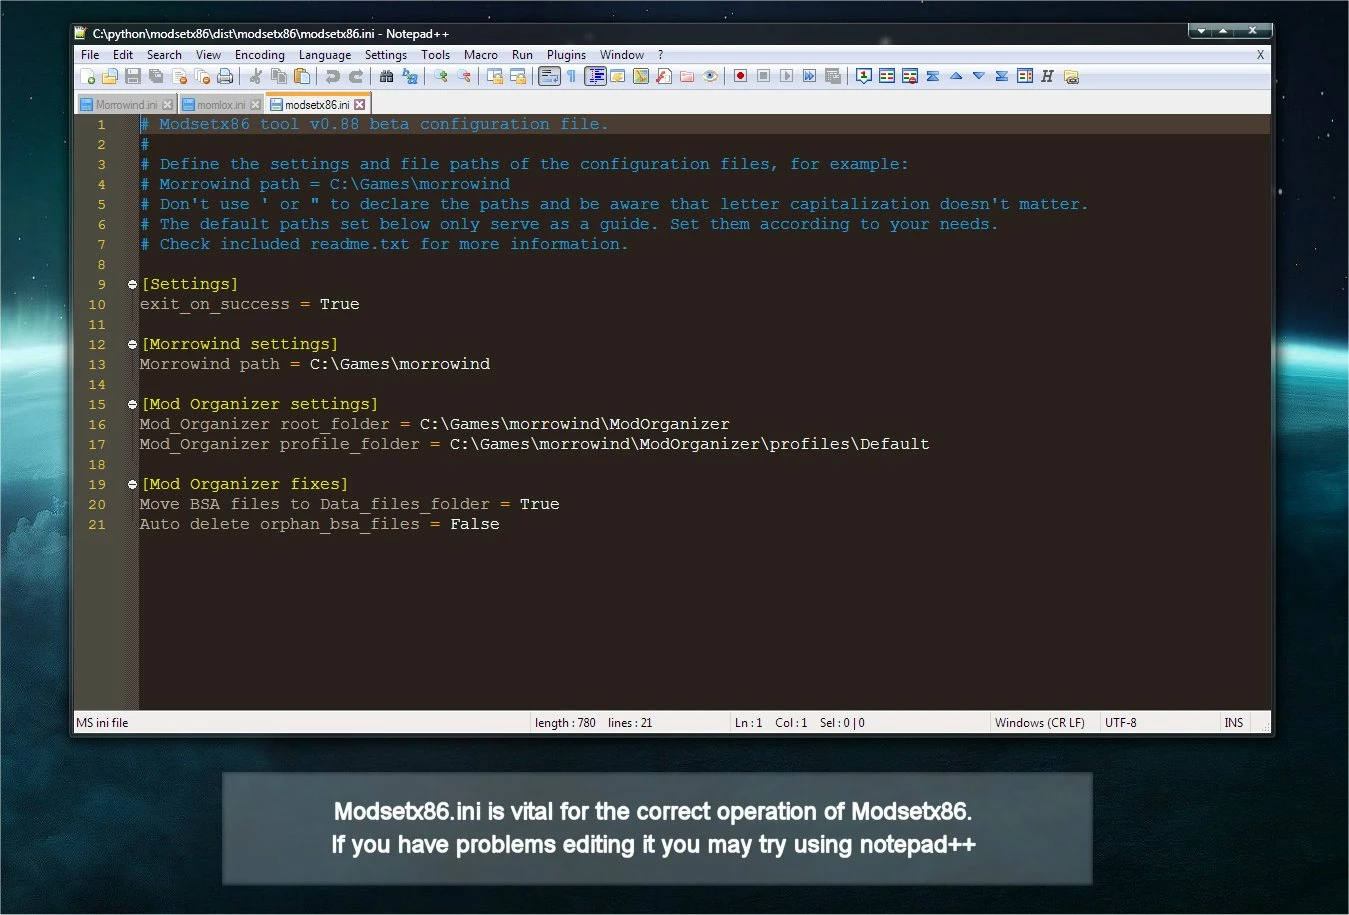
Task: Toggle word wrap in the toolbar
Action: 549,76
